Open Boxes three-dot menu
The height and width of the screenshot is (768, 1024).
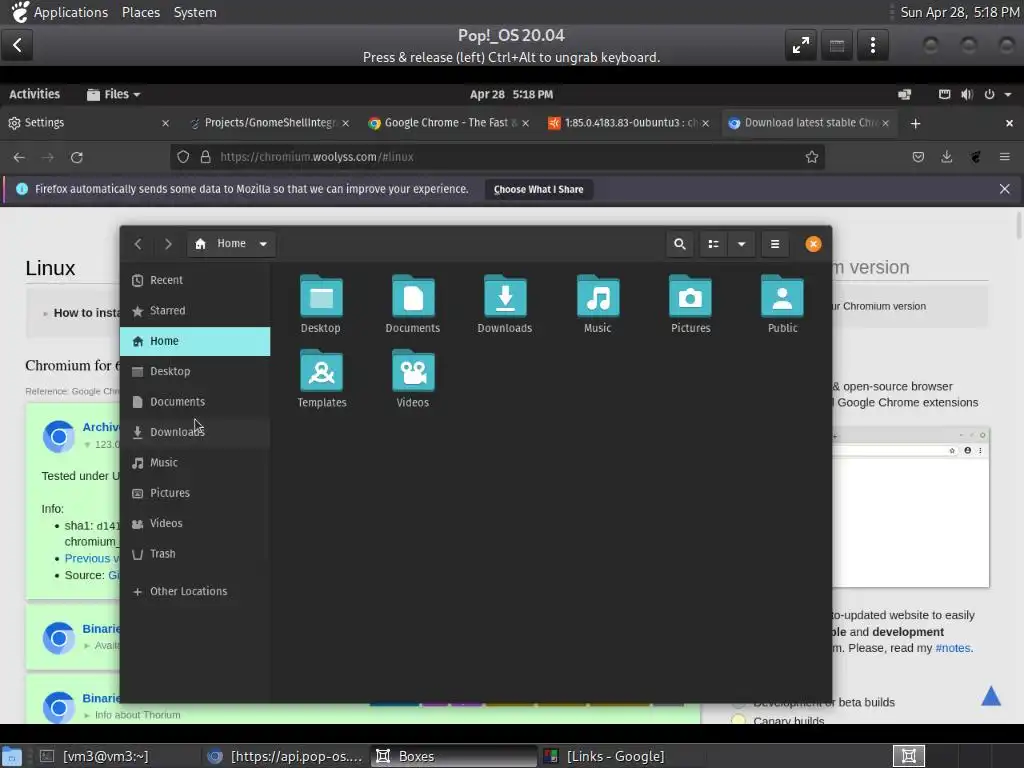tap(872, 45)
